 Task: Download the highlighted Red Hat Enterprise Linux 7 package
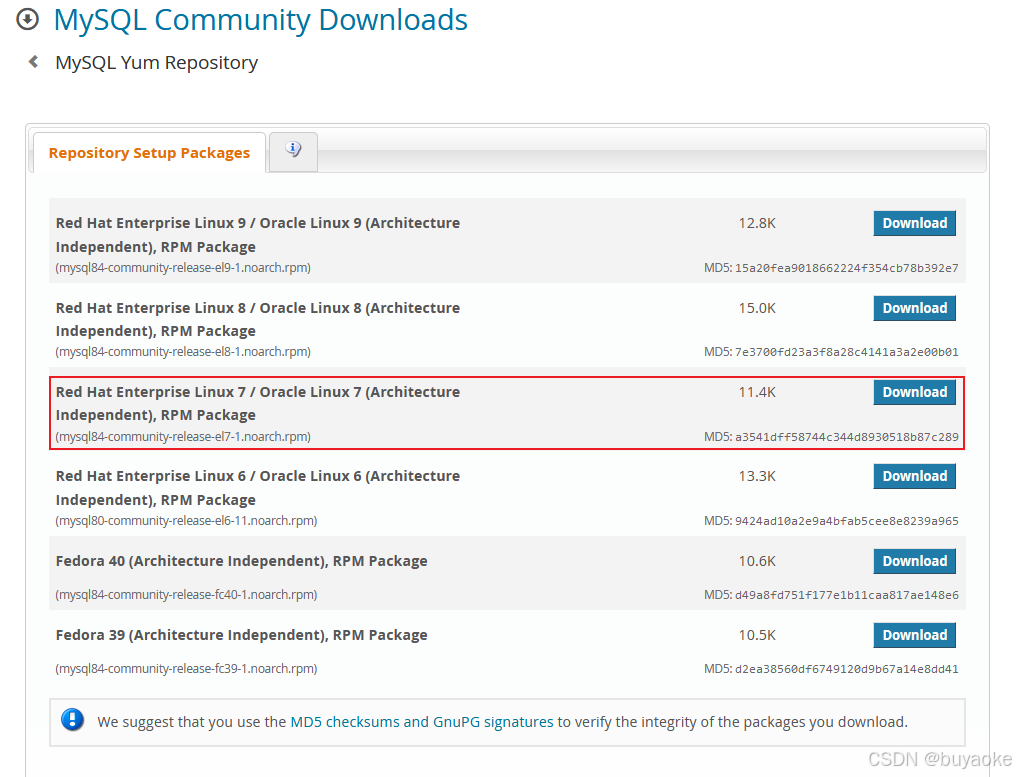(913, 392)
